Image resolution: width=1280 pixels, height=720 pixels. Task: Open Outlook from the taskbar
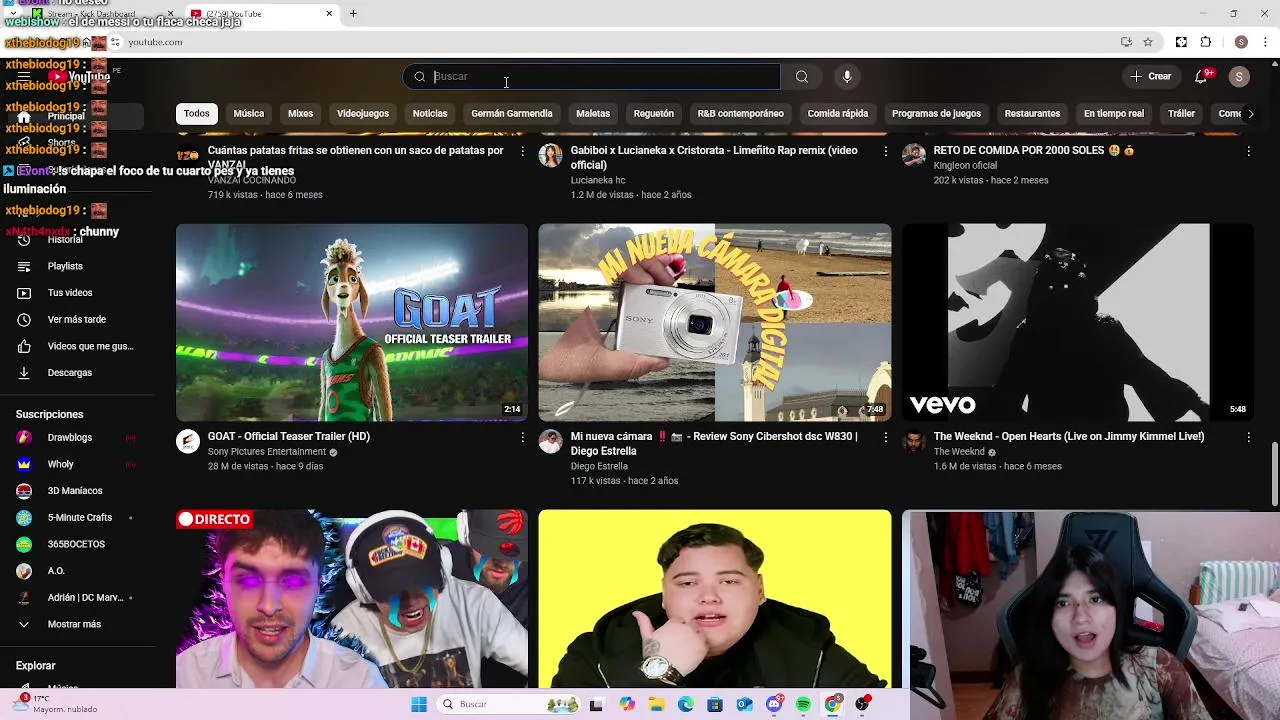click(745, 704)
